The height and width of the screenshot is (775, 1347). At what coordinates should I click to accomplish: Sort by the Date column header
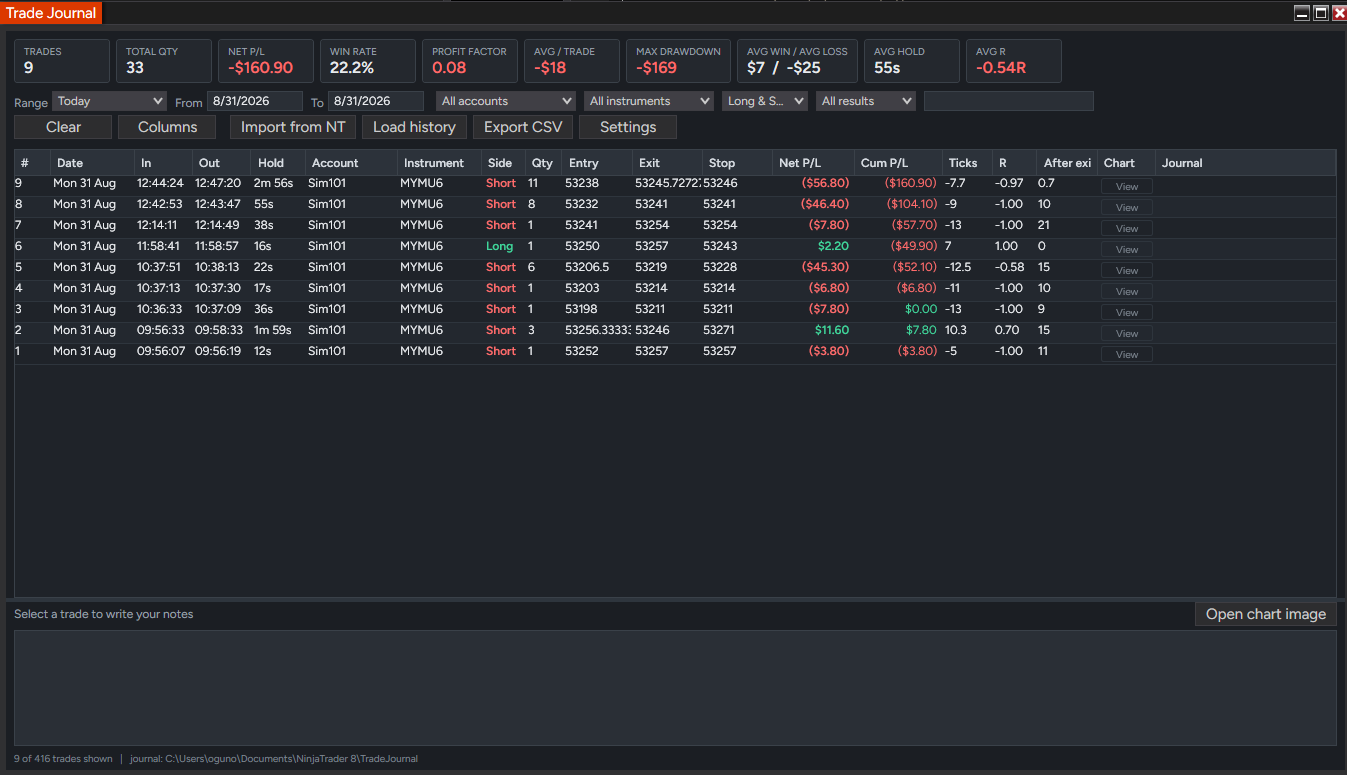tap(93, 163)
